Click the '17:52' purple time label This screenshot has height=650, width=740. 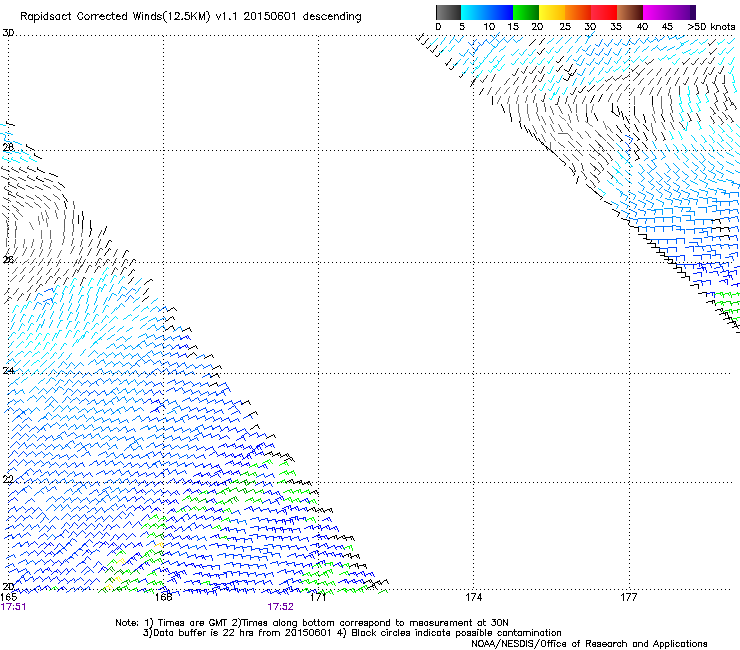click(280, 607)
